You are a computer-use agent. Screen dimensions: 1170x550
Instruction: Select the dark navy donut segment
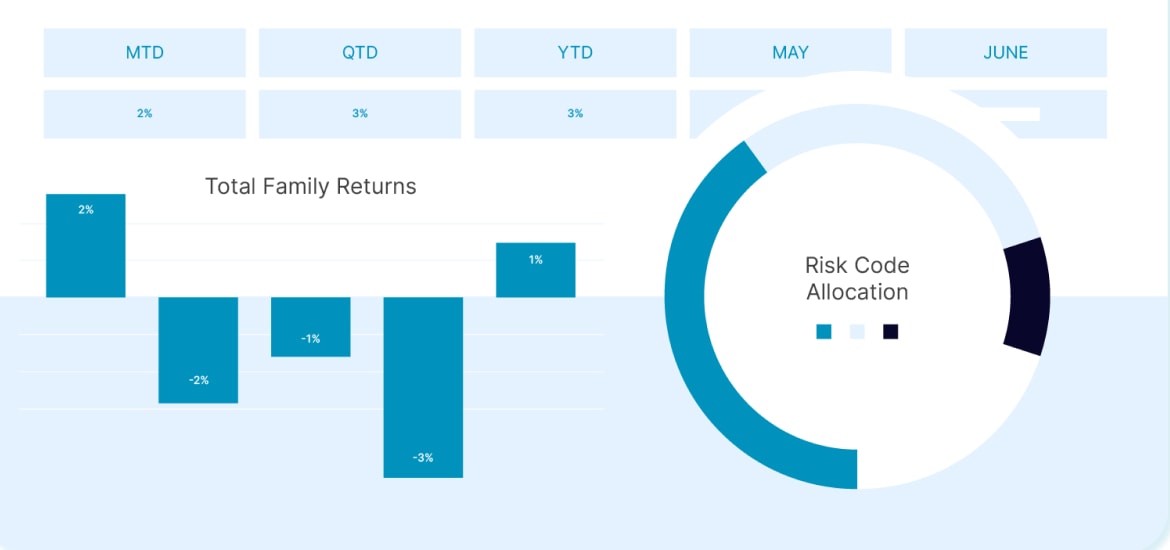coord(1028,297)
